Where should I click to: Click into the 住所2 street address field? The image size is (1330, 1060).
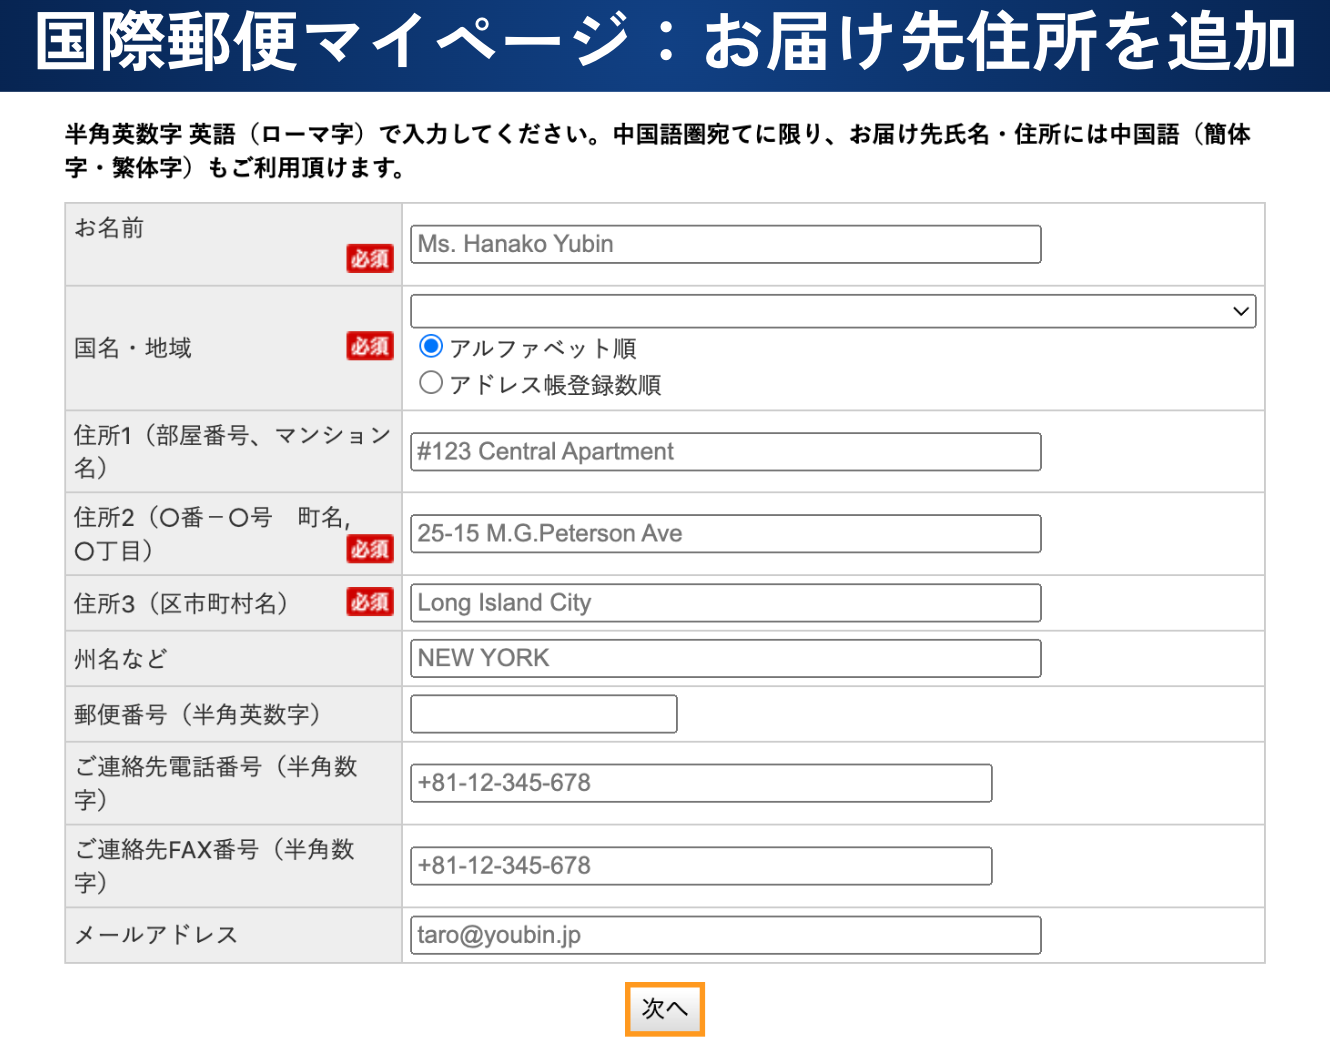coord(725,534)
